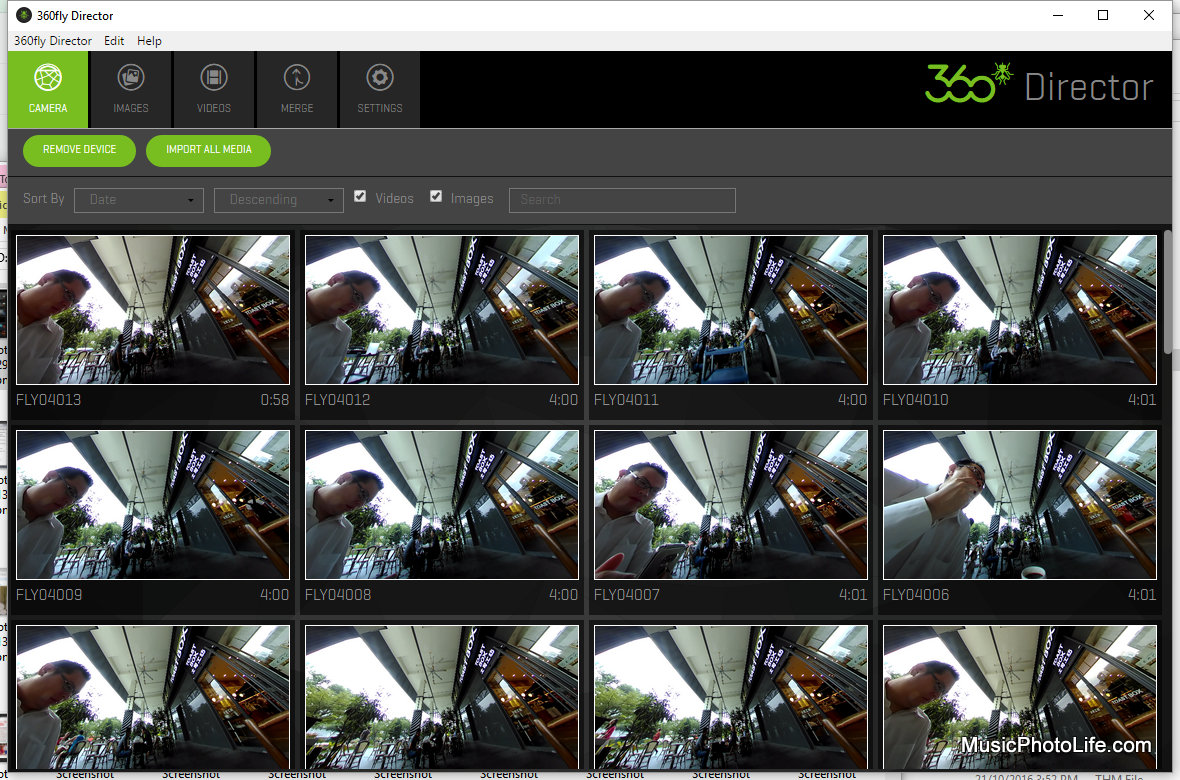Click the FLY04011 file name label
Image resolution: width=1180 pixels, height=780 pixels.
tap(626, 400)
